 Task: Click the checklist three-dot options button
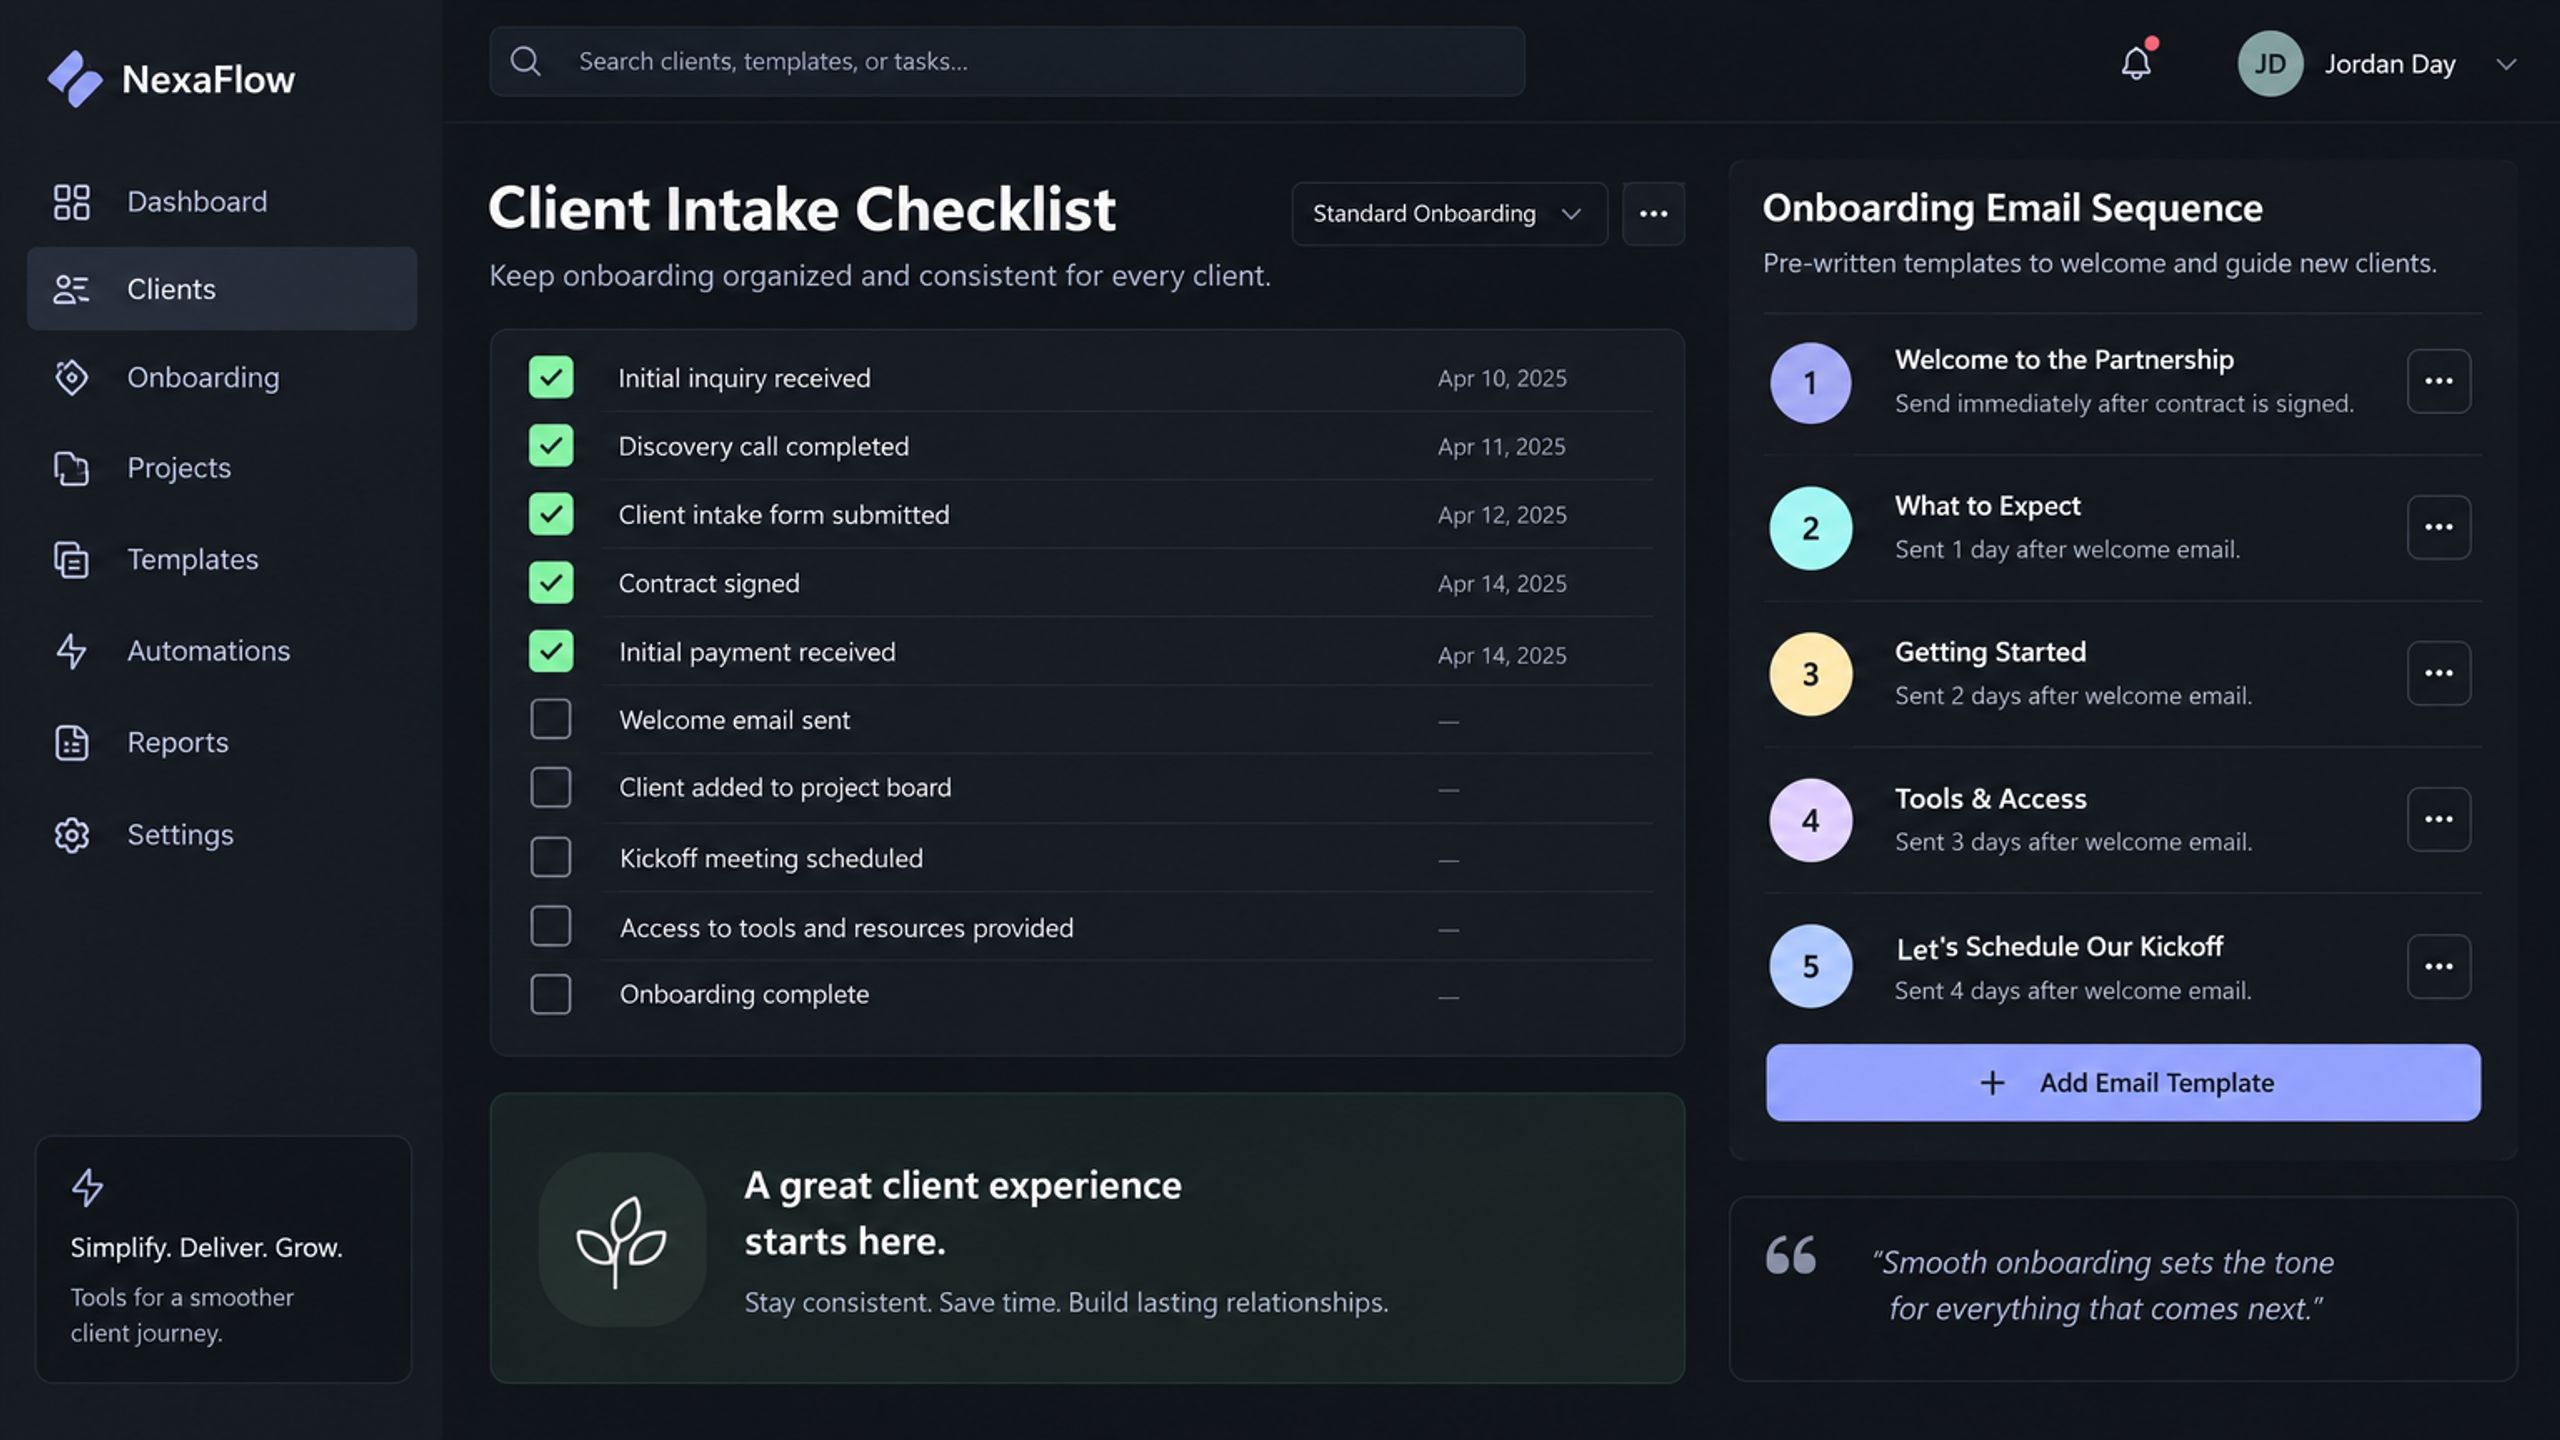tap(1653, 213)
